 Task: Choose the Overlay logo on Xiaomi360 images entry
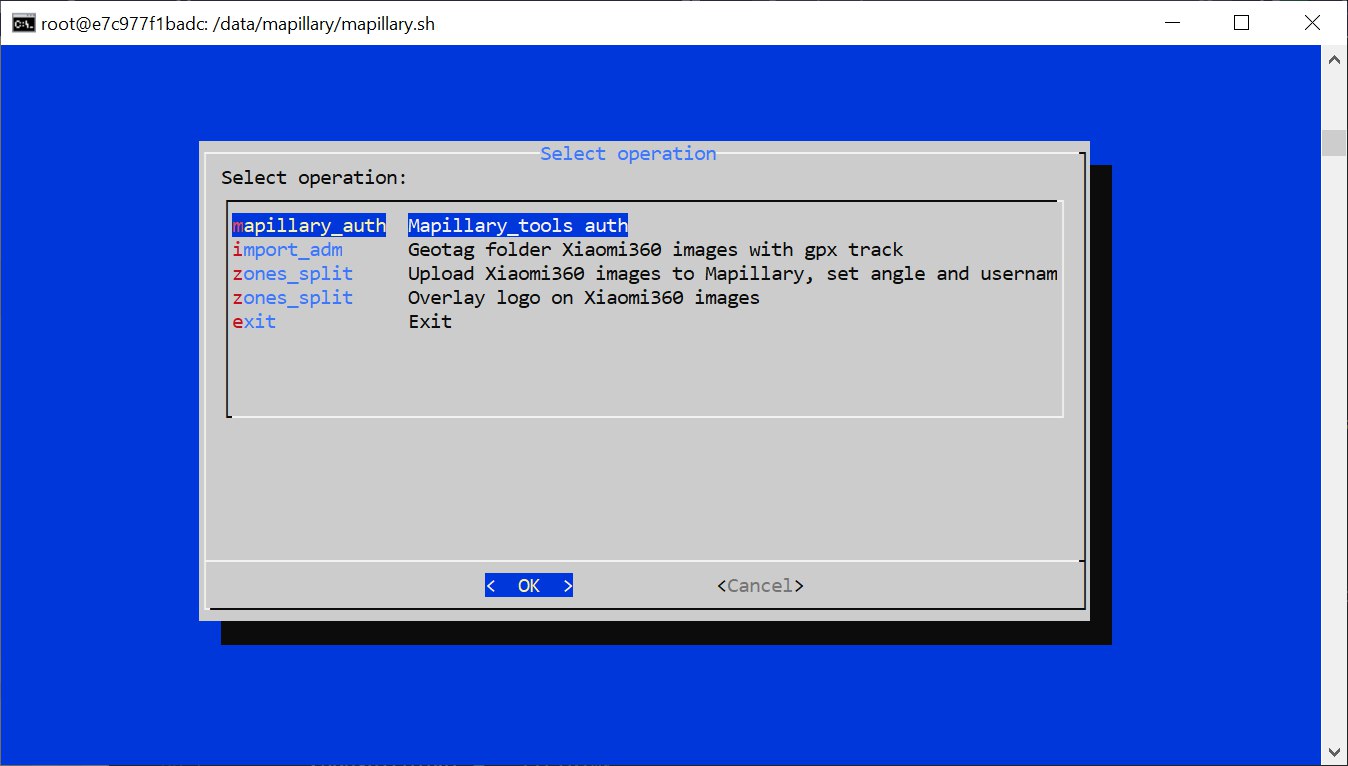tap(496, 298)
